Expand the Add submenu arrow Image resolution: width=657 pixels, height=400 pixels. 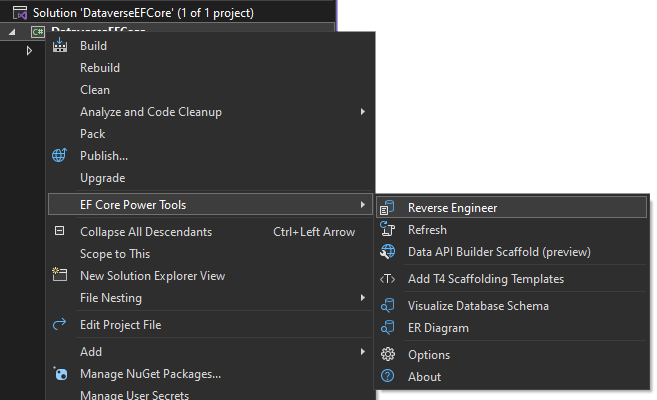click(362, 352)
